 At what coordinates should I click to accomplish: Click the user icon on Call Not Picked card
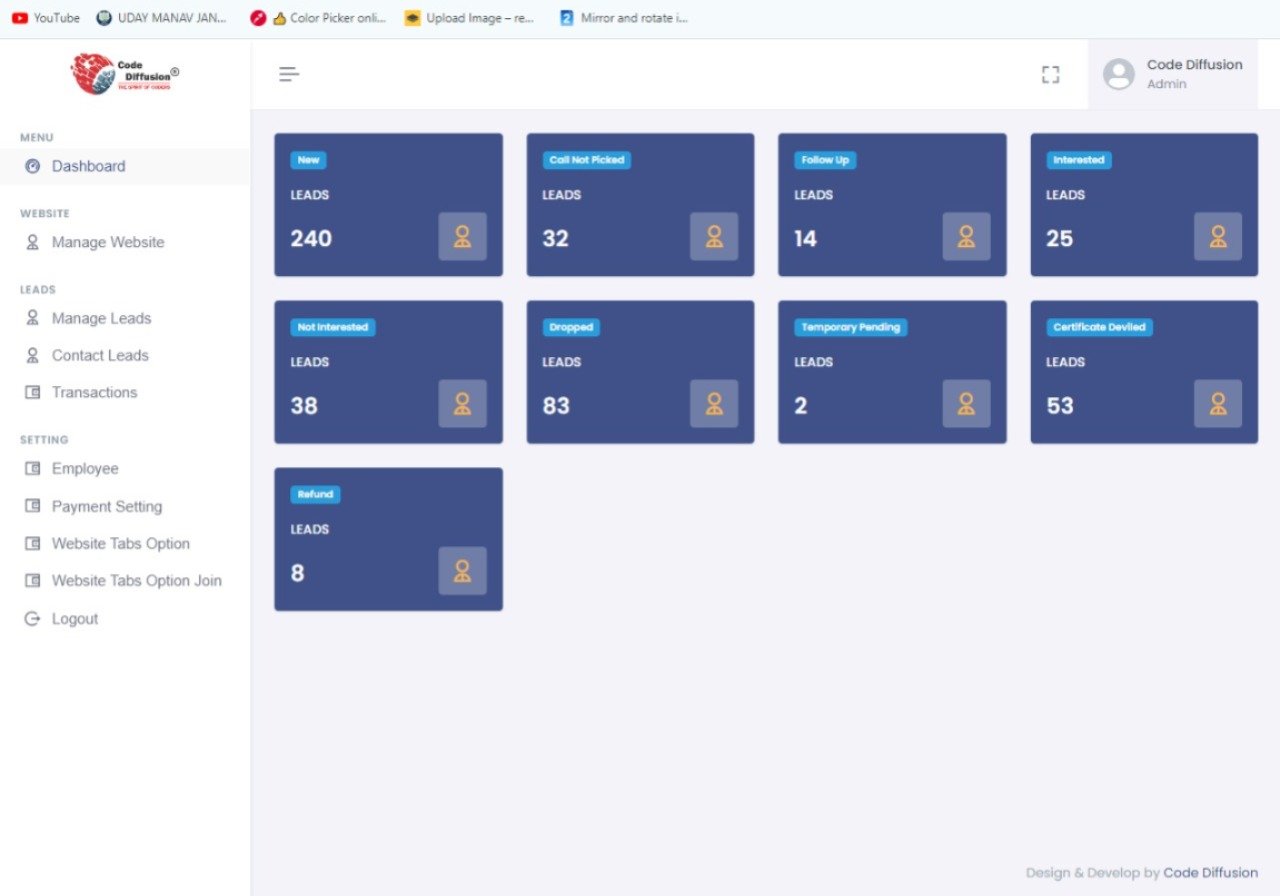(x=714, y=237)
